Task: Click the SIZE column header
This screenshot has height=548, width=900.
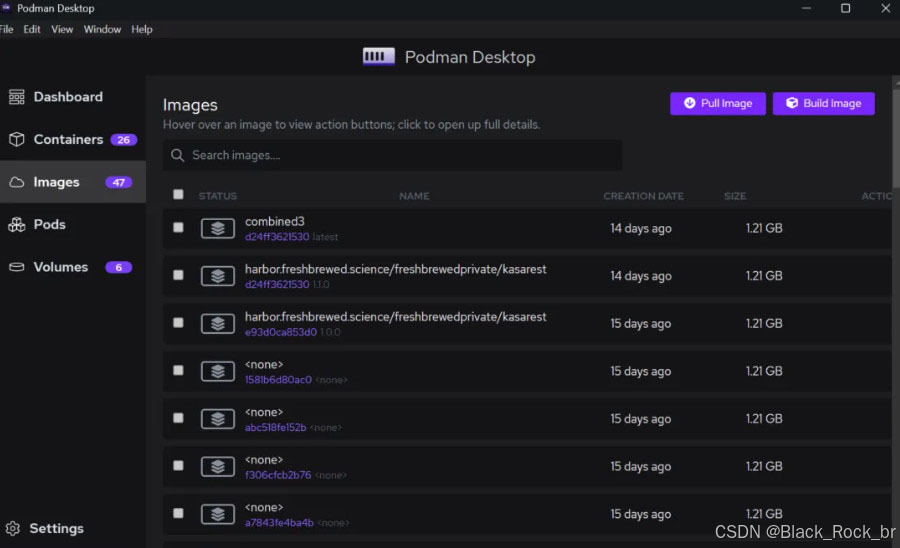Action: pyautogui.click(x=735, y=196)
